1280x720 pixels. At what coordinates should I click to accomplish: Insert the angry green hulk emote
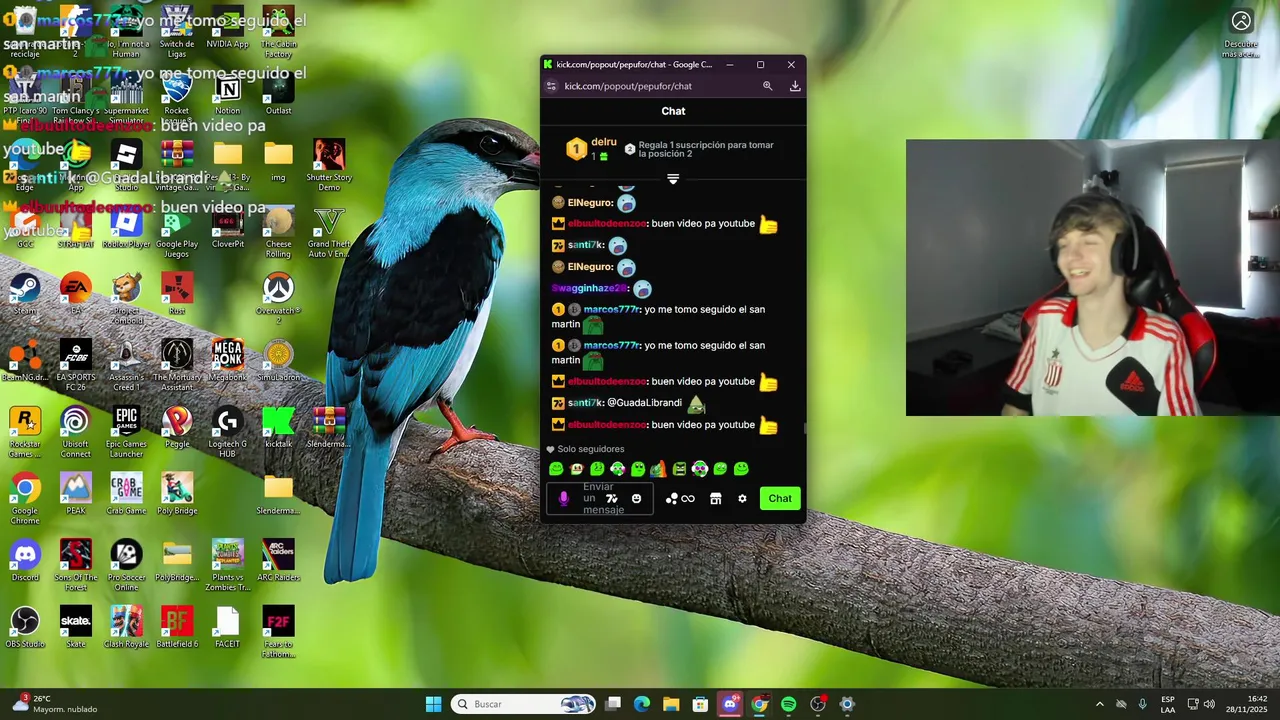tap(679, 469)
